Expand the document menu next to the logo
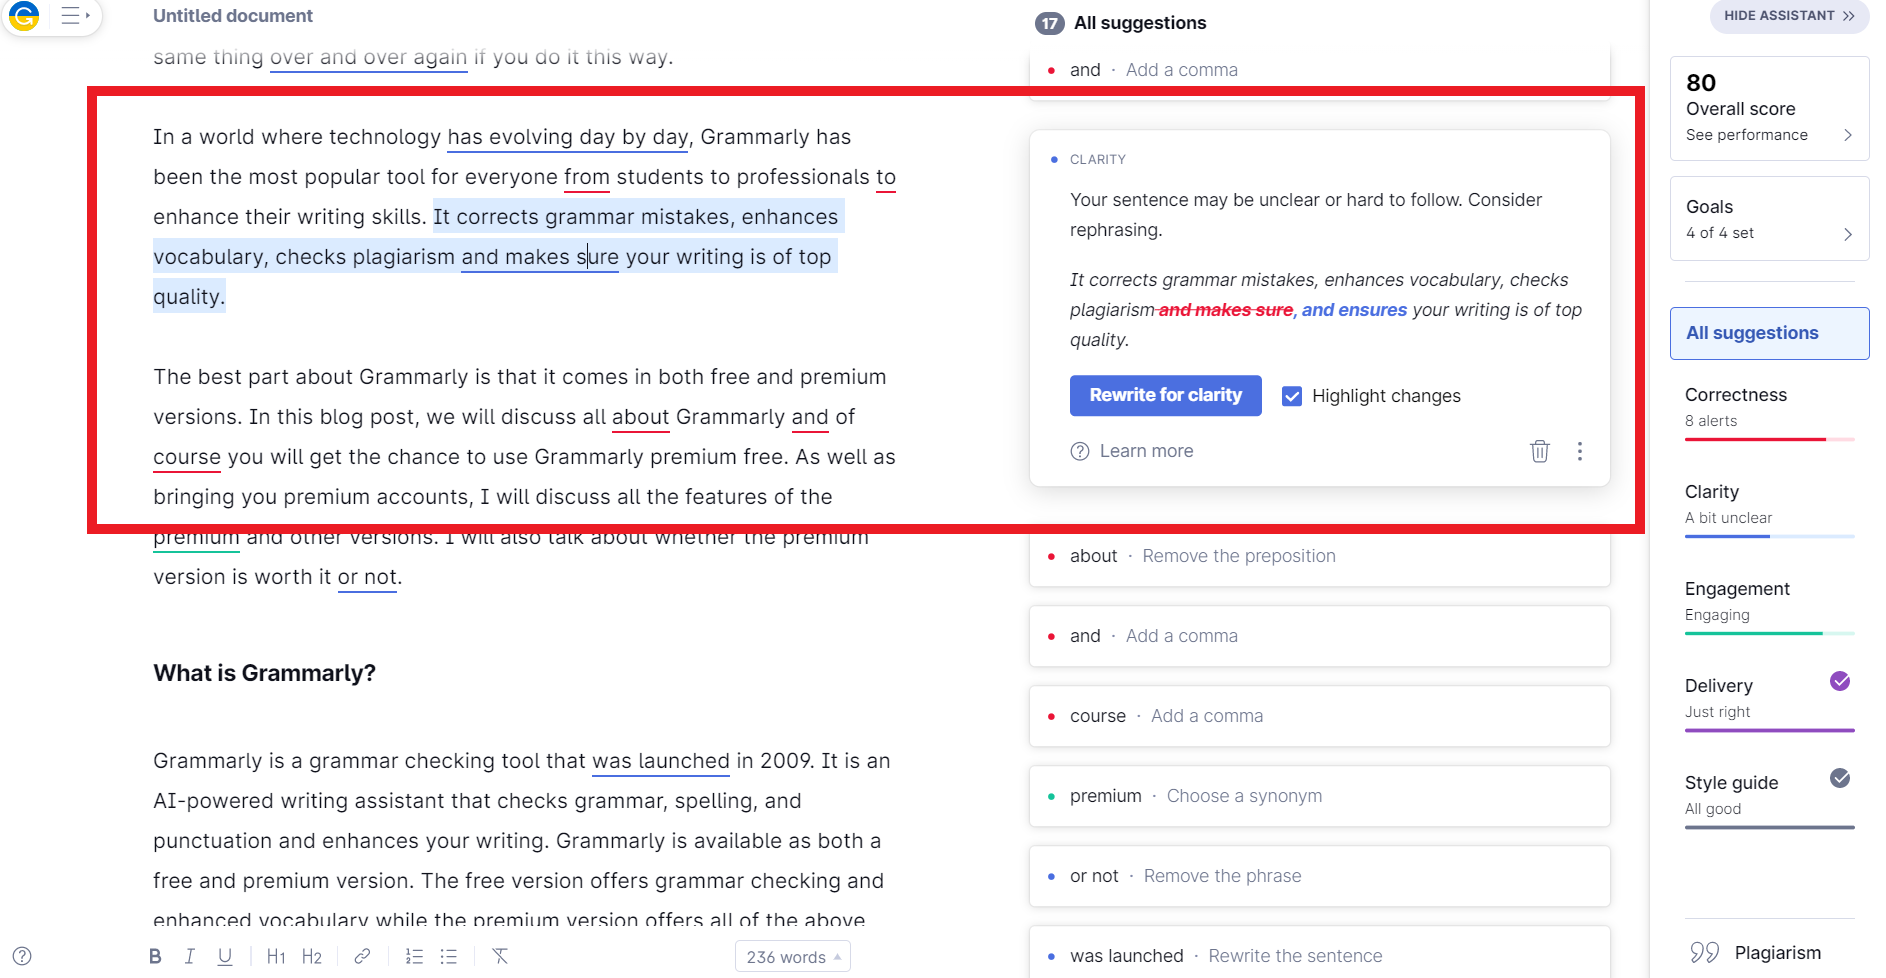This screenshot has height=978, width=1886. point(72,16)
